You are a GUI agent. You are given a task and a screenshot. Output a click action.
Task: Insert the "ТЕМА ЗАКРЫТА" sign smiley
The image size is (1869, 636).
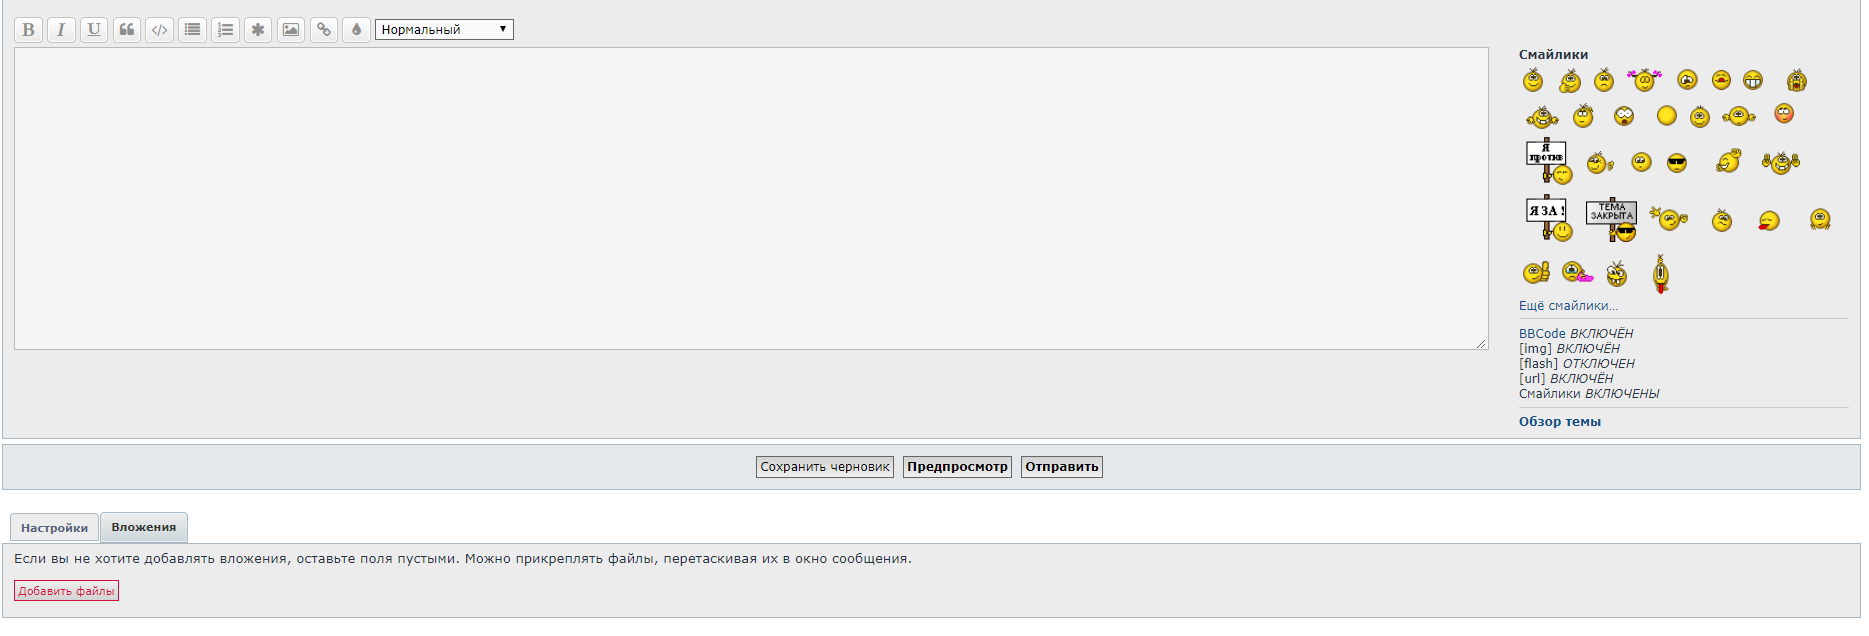tap(1611, 219)
